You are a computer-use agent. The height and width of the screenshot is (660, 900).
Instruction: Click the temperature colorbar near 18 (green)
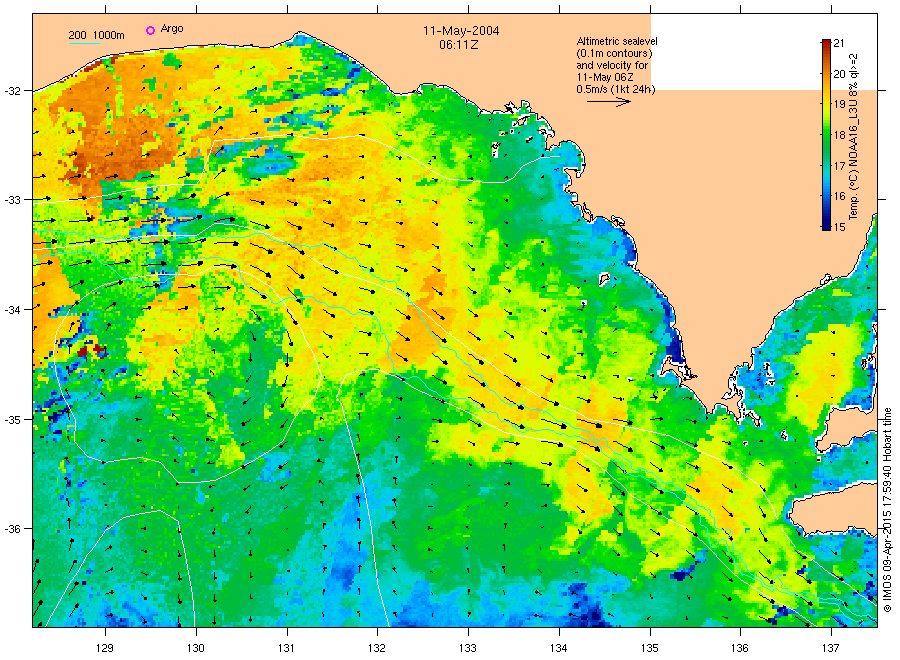[826, 135]
